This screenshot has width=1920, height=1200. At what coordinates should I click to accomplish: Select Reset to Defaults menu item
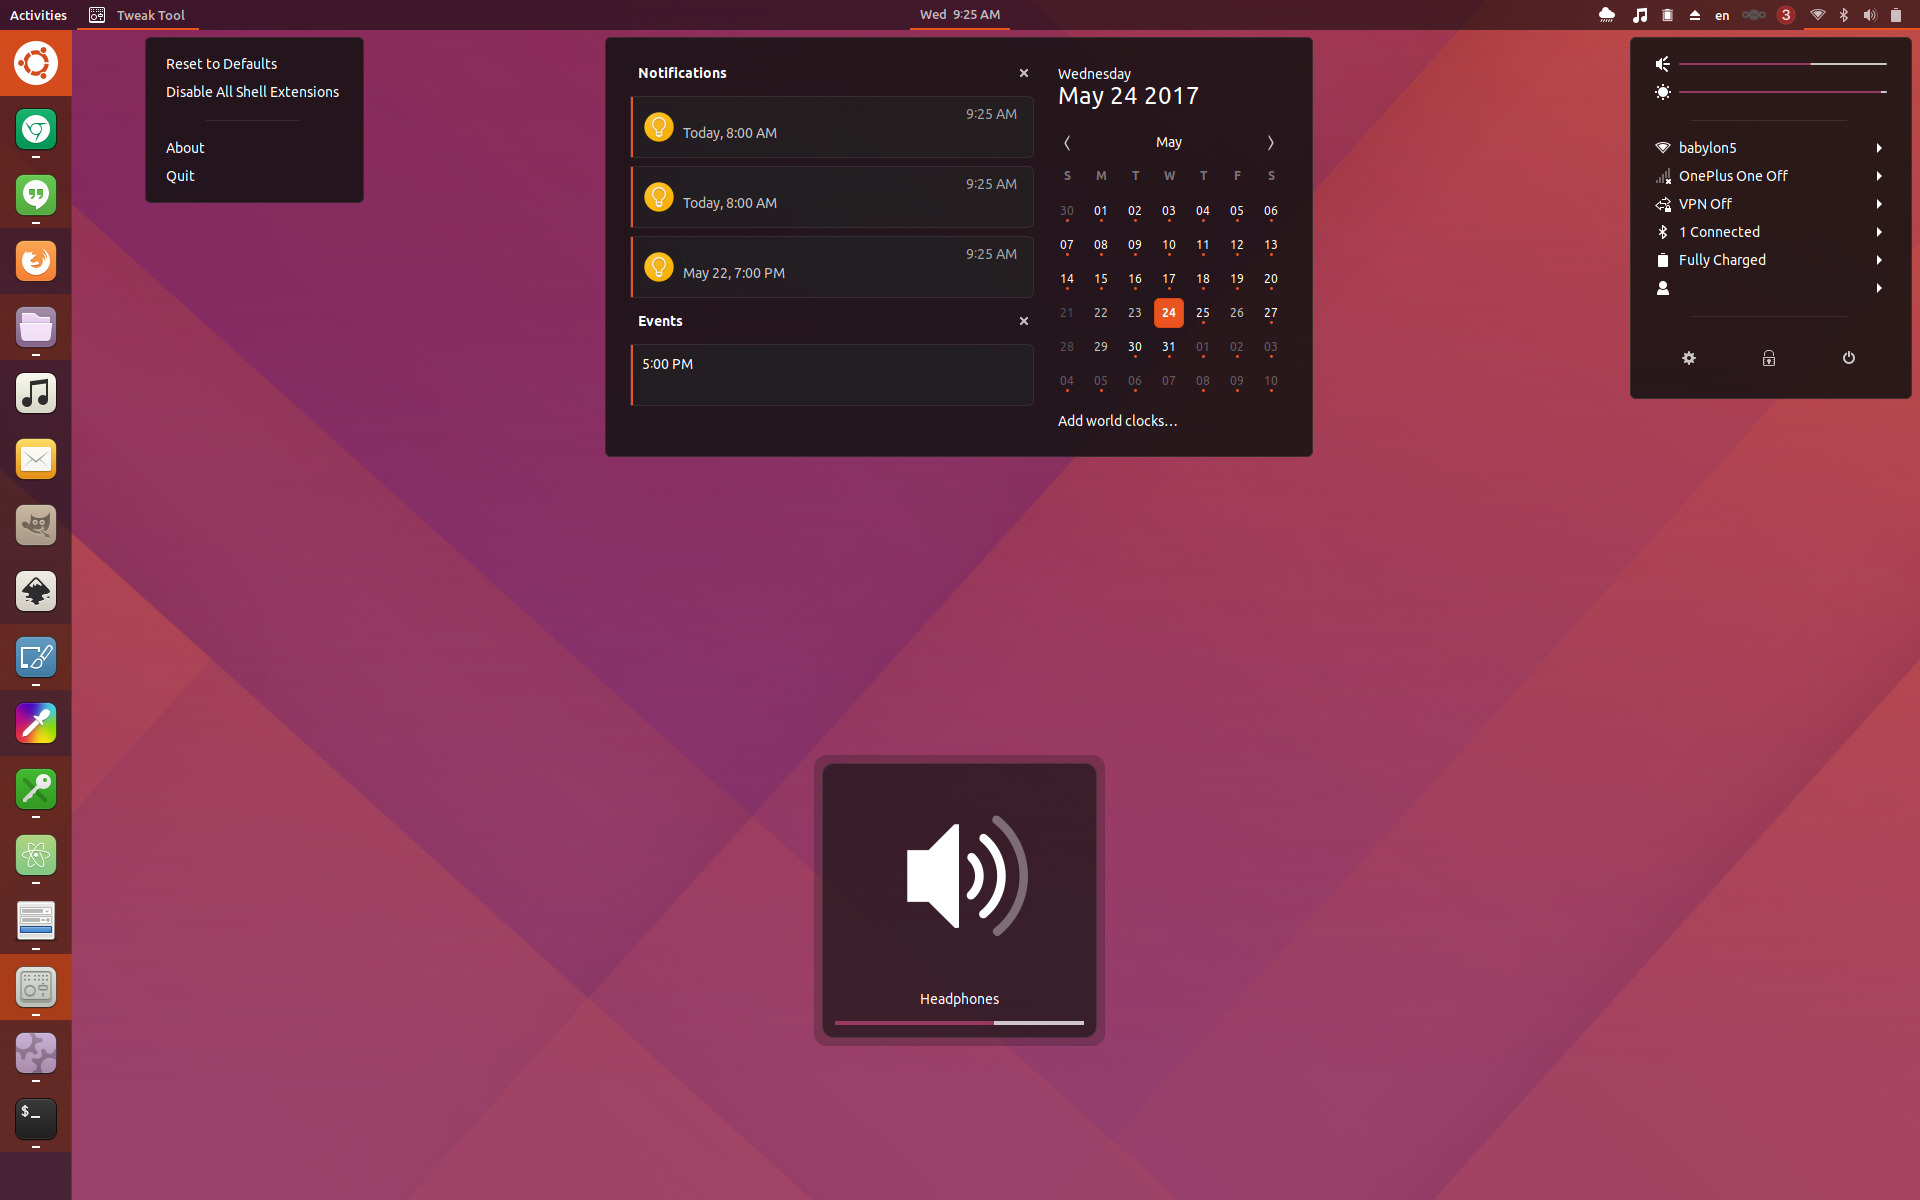coord(221,64)
